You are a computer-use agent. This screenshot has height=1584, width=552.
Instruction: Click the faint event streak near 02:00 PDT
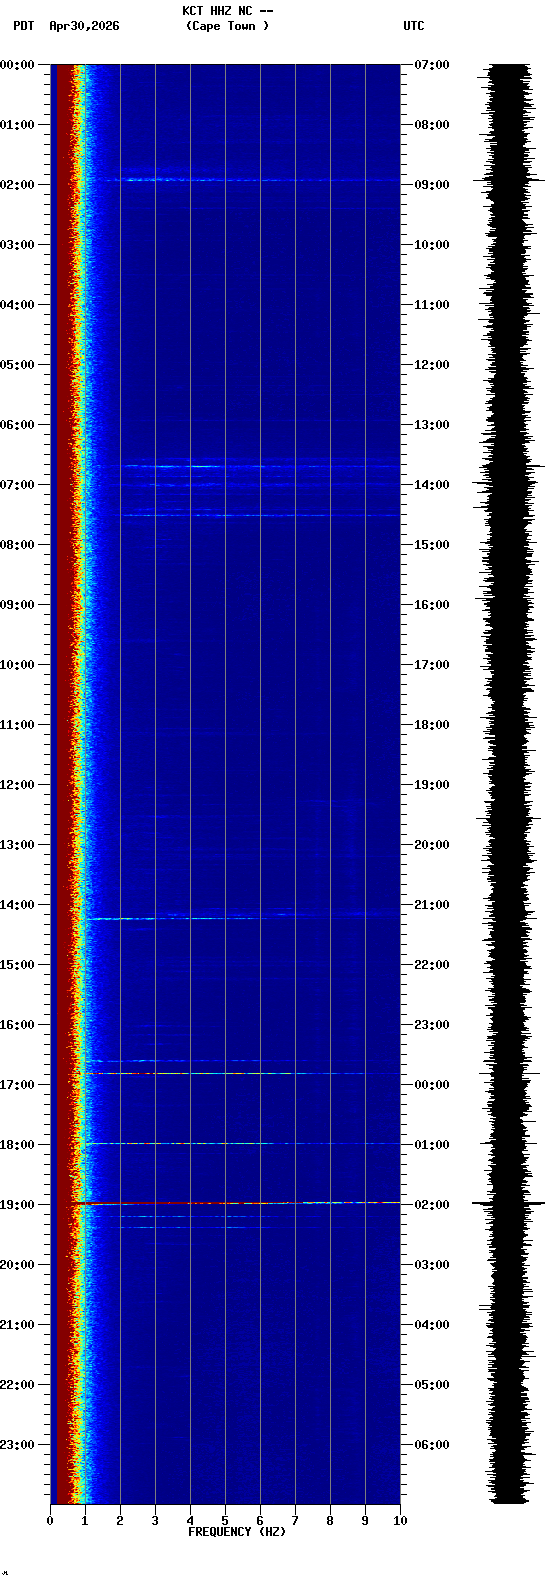click(255, 180)
